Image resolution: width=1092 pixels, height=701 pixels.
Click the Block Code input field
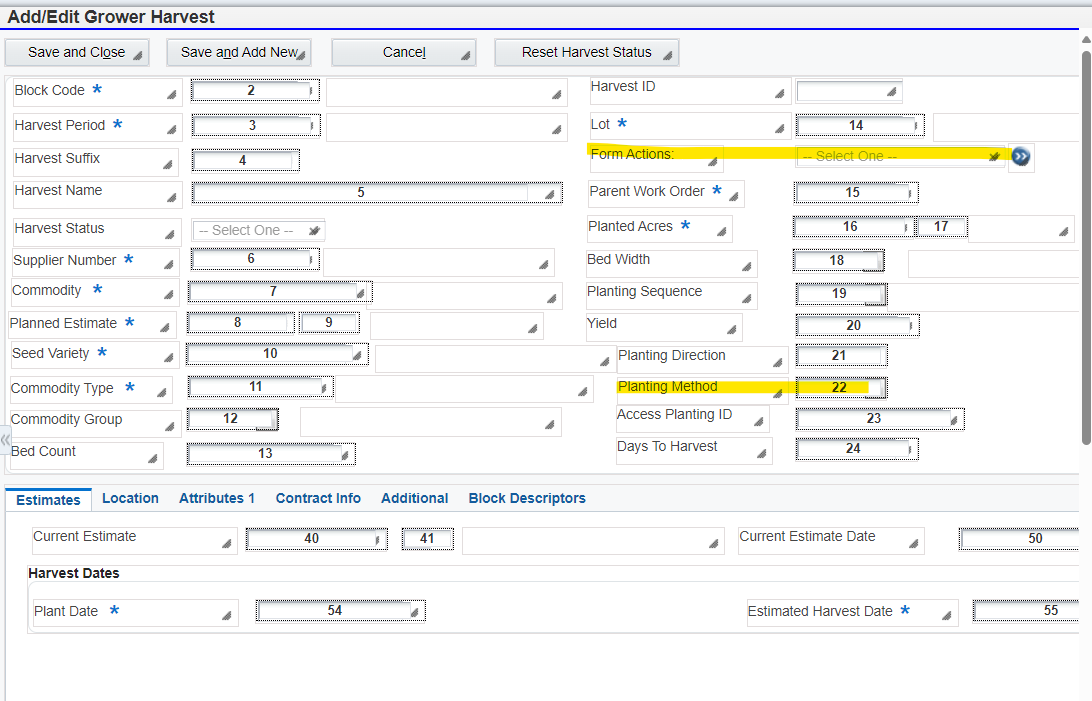pyautogui.click(x=256, y=90)
